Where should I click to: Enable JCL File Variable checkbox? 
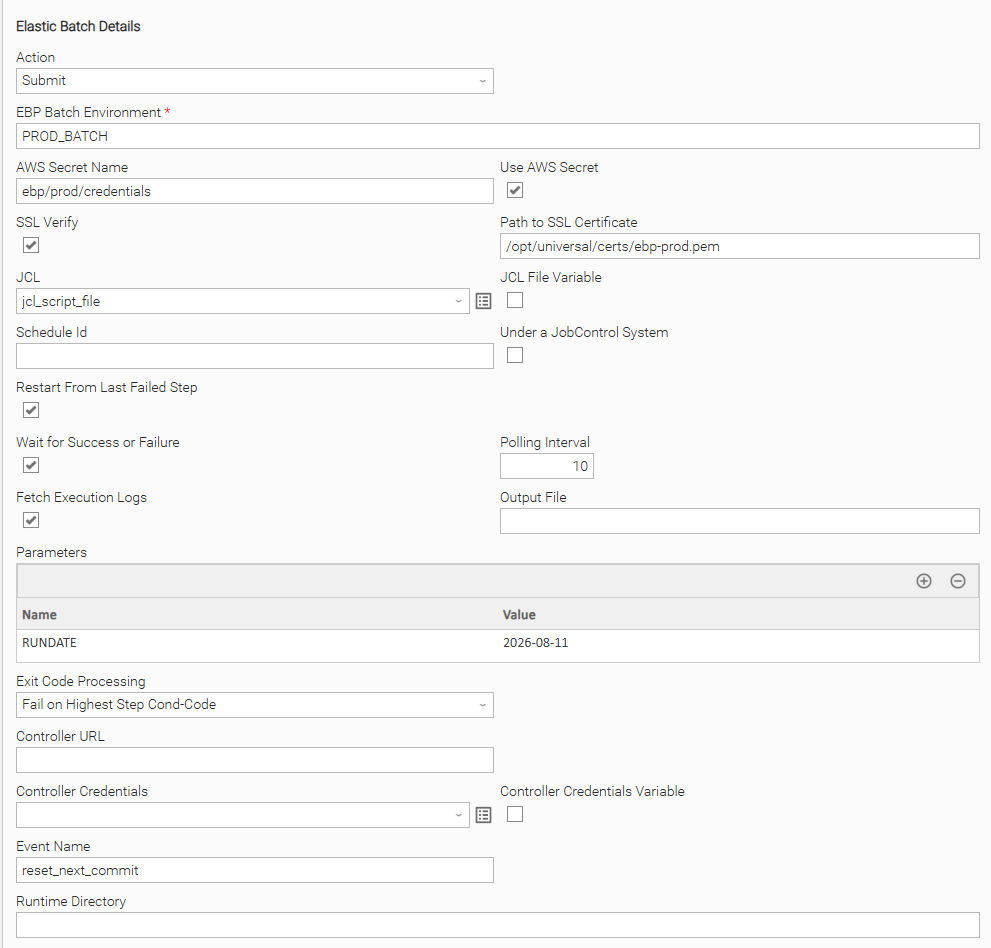click(x=515, y=300)
